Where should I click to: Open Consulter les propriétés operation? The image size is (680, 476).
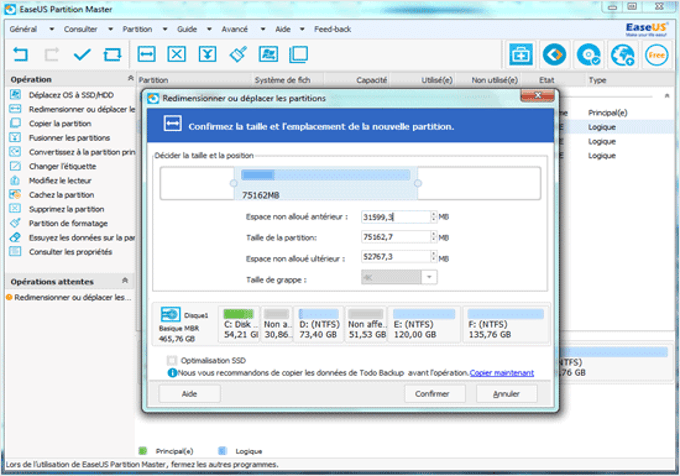(x=70, y=252)
